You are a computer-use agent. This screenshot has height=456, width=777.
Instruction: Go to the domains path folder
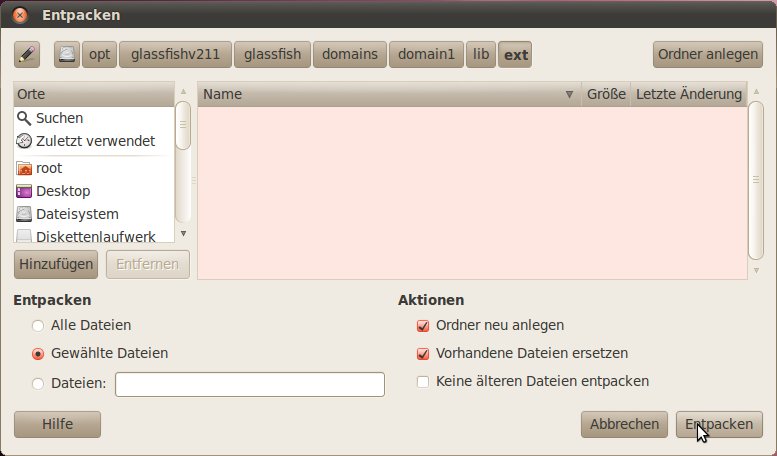click(x=349, y=55)
